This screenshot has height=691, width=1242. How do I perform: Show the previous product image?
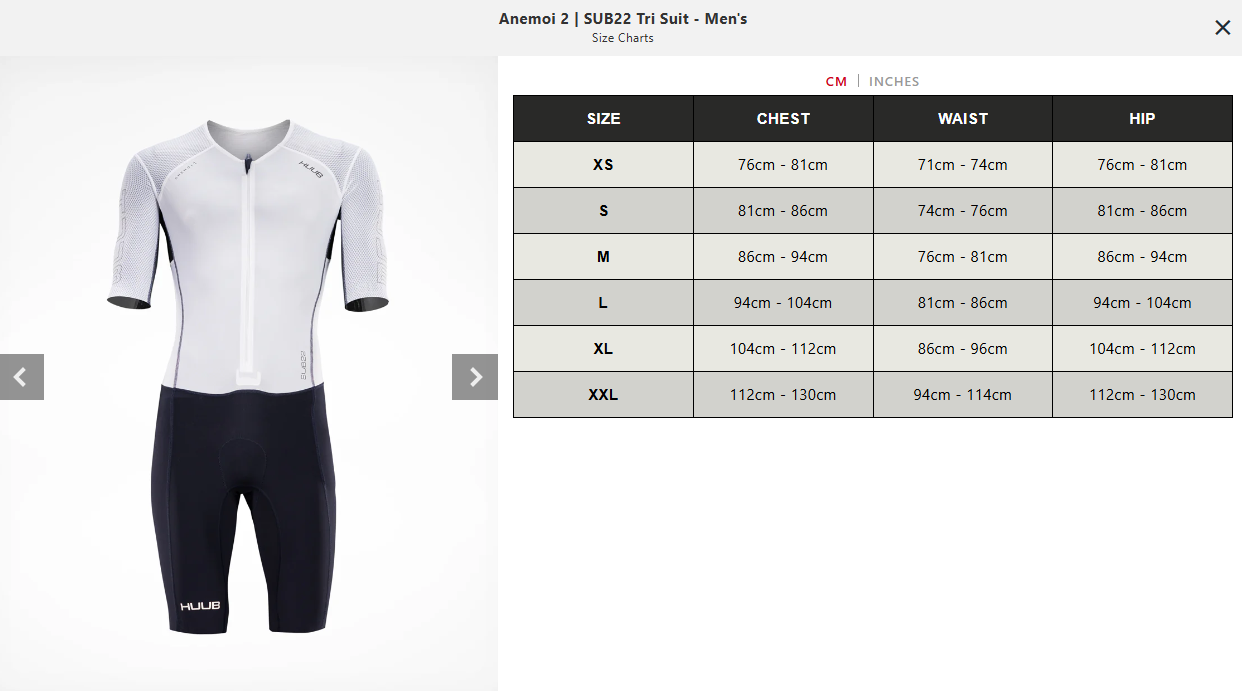tap(22, 377)
